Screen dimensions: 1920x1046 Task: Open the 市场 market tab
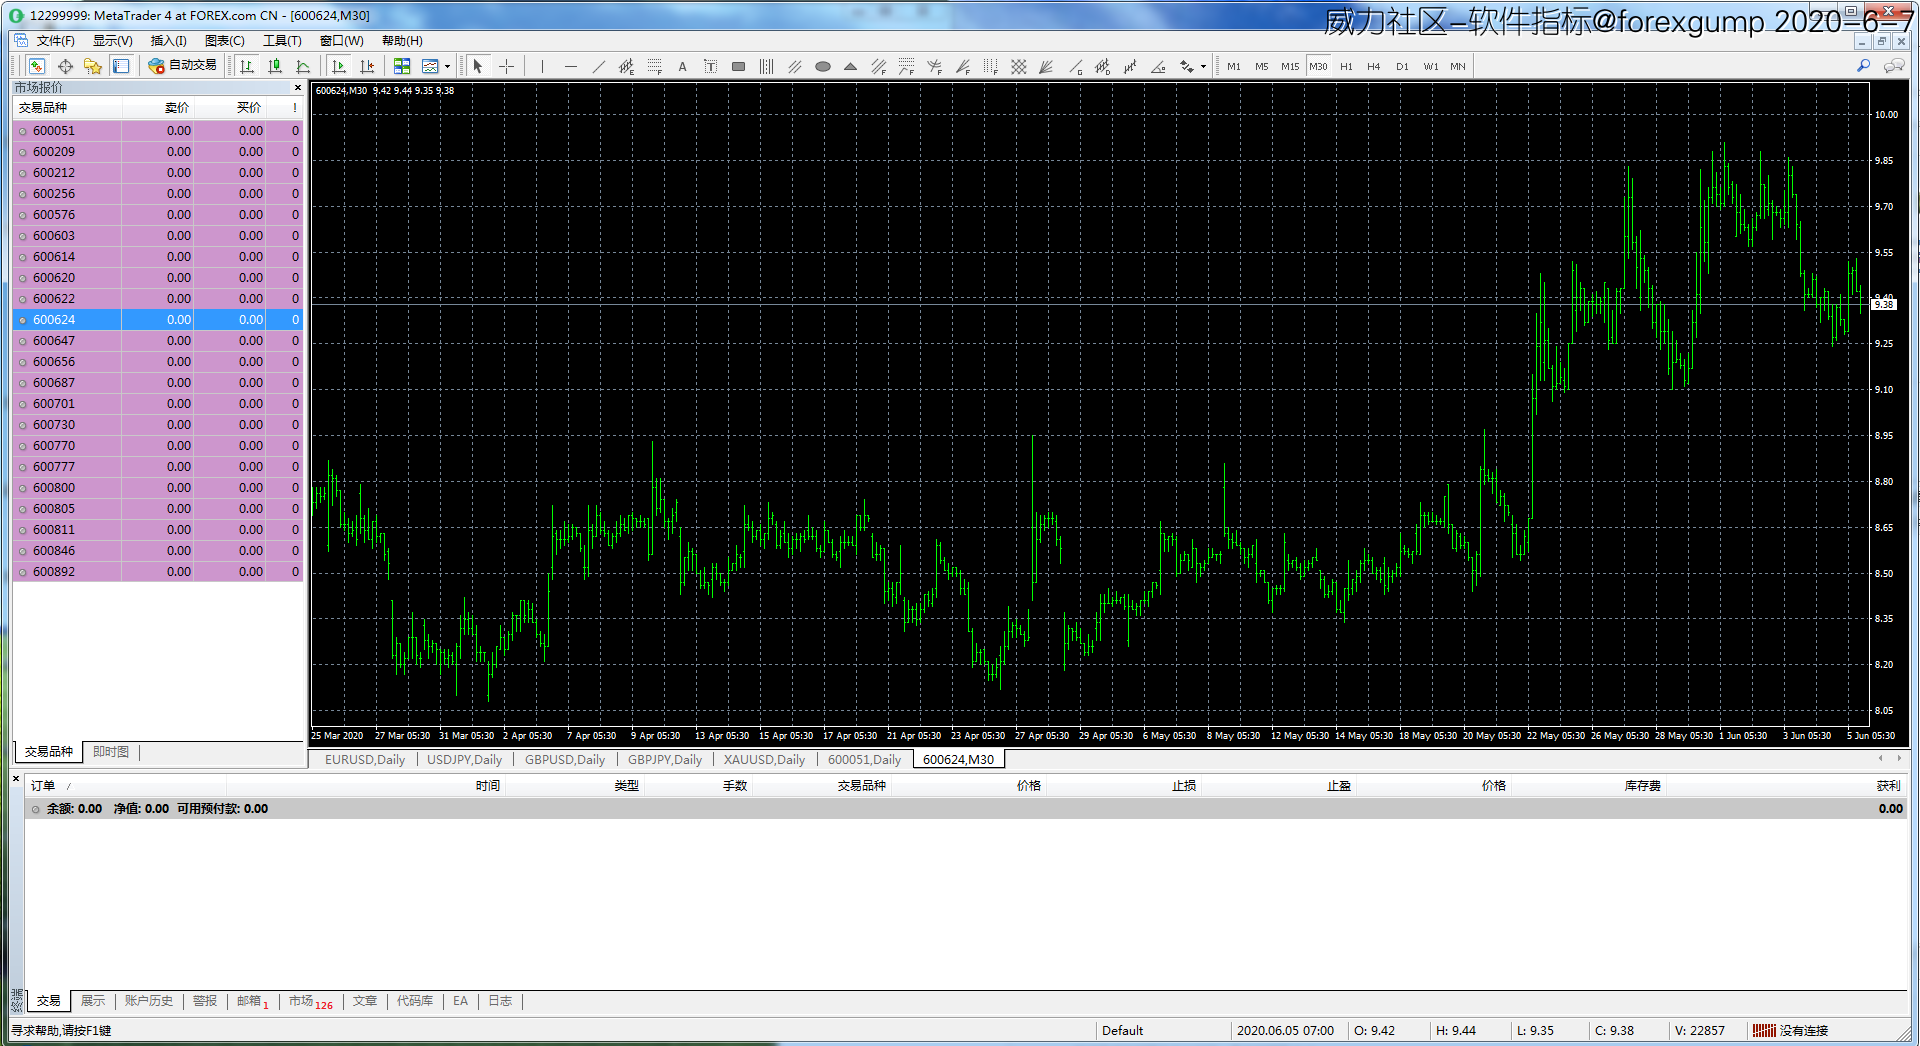point(310,1000)
